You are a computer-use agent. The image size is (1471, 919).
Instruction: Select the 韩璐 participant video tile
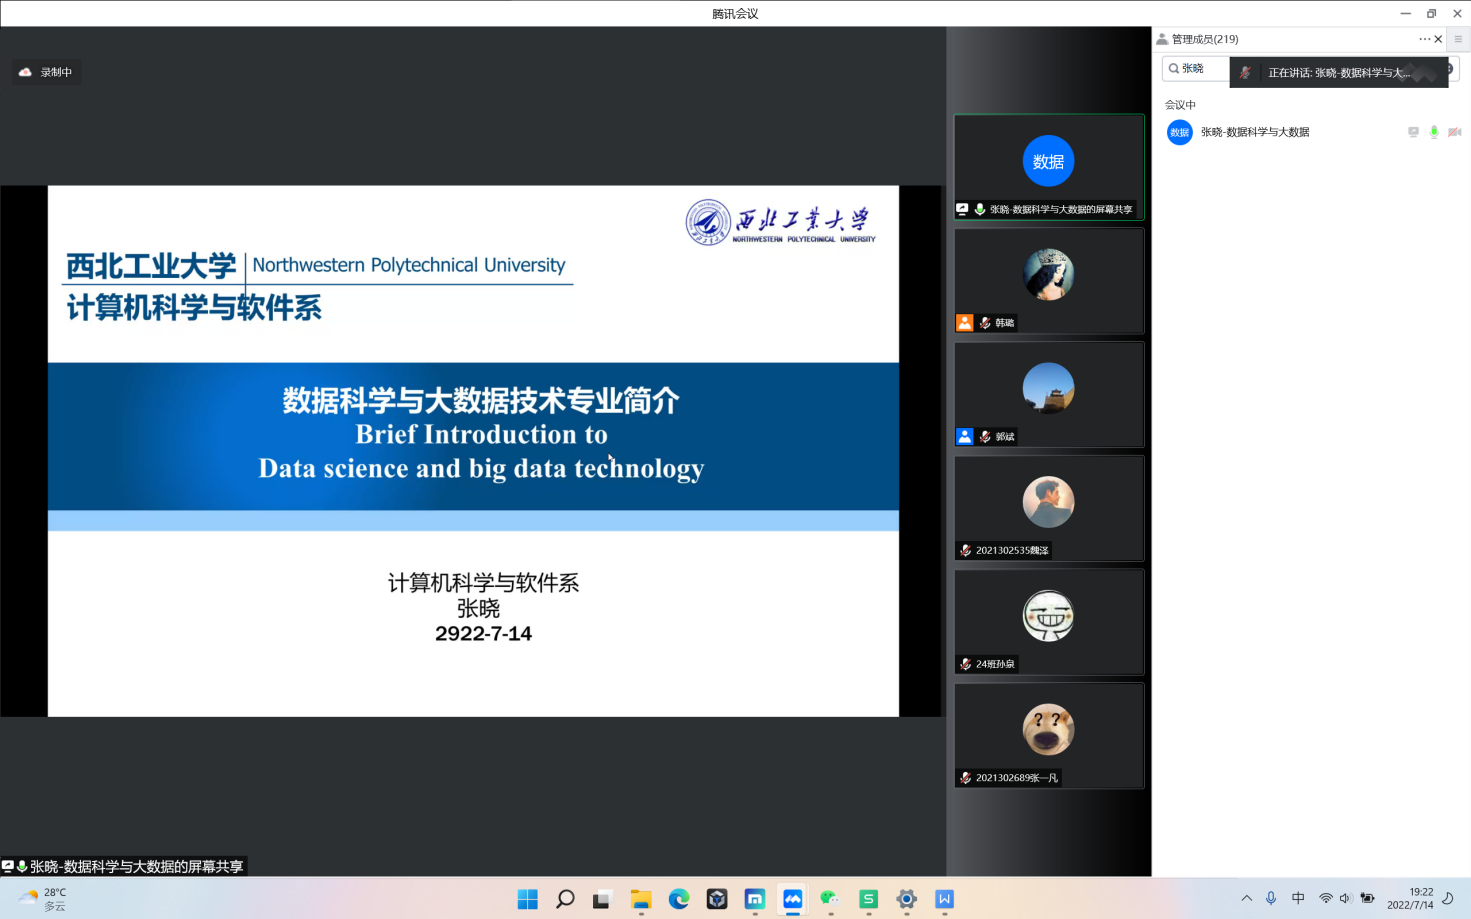[x=1048, y=280]
